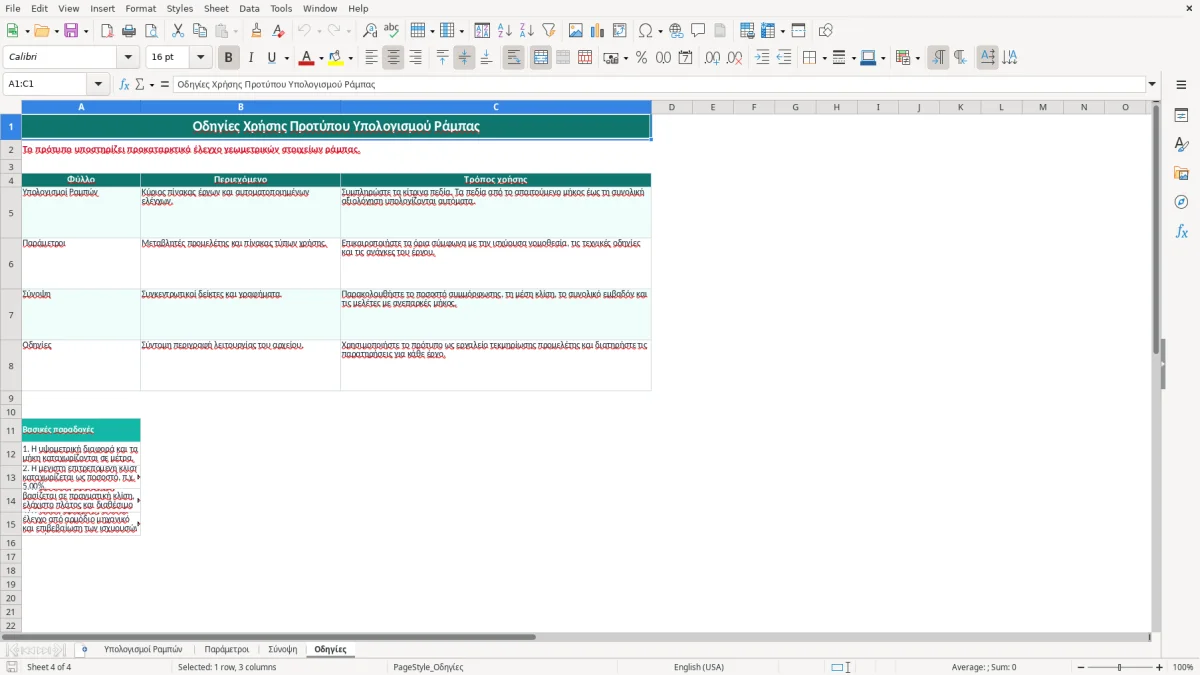Click the Cut scissors icon
1200x675 pixels.
click(x=178, y=31)
